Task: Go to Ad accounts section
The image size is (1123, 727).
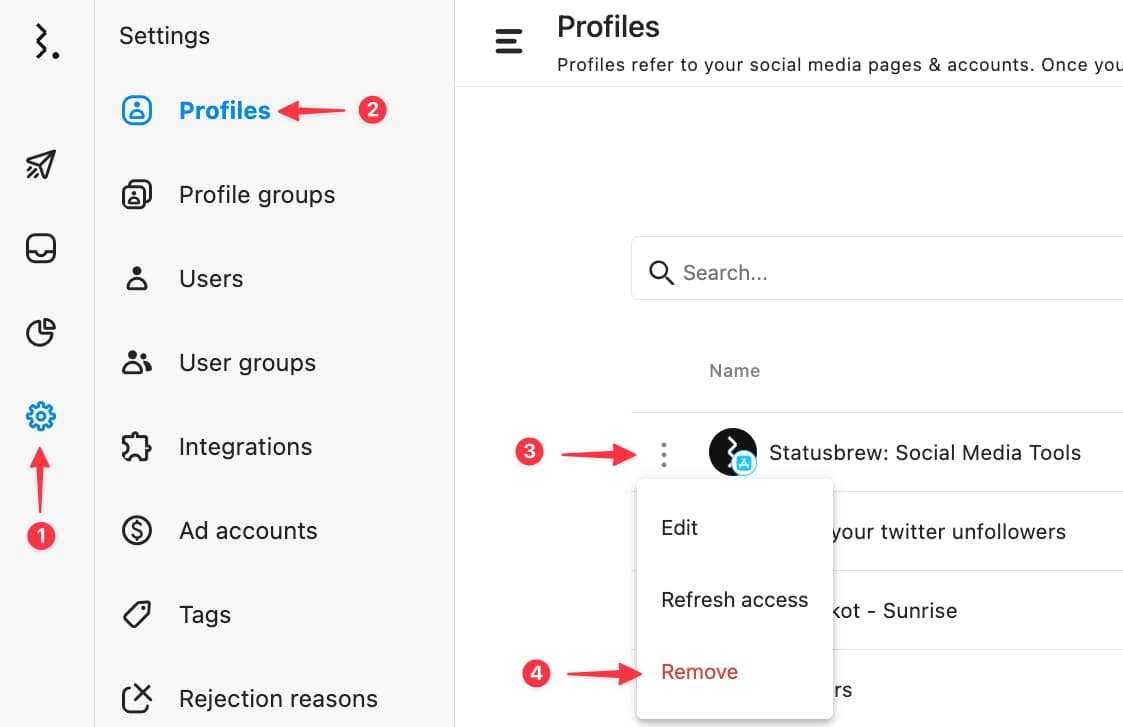Action: (x=248, y=531)
